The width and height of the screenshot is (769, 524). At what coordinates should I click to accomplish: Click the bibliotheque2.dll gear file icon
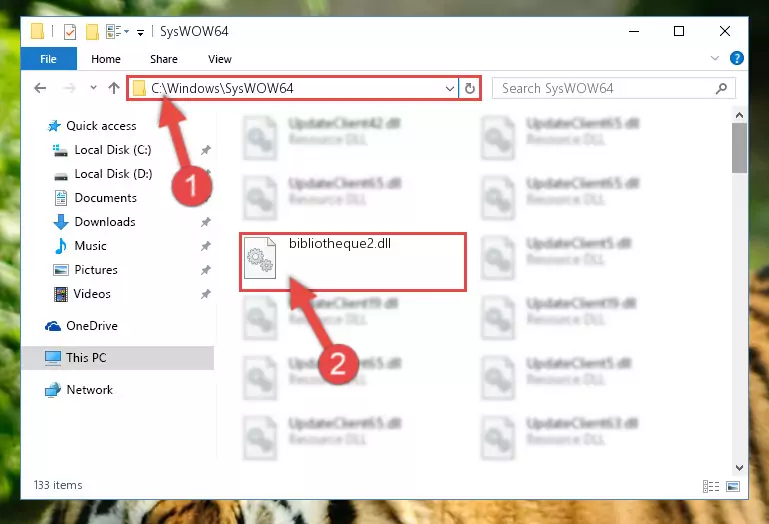260,258
